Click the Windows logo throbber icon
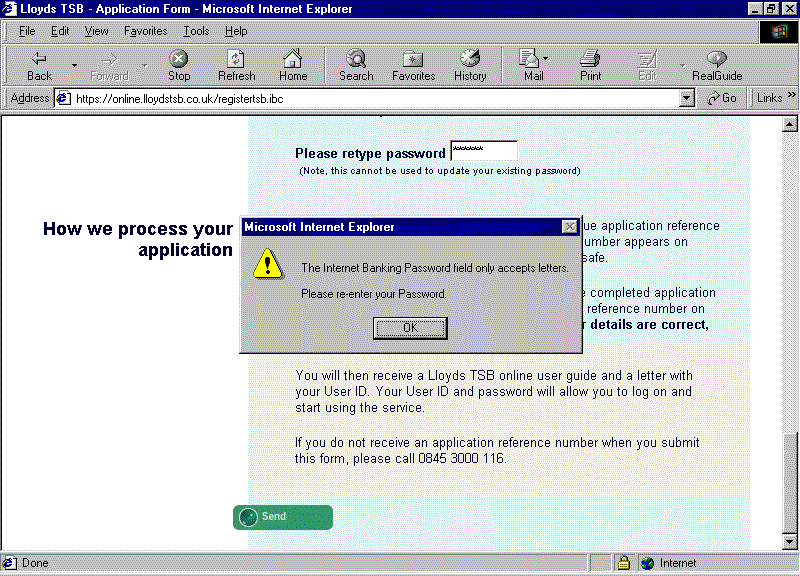 (779, 32)
